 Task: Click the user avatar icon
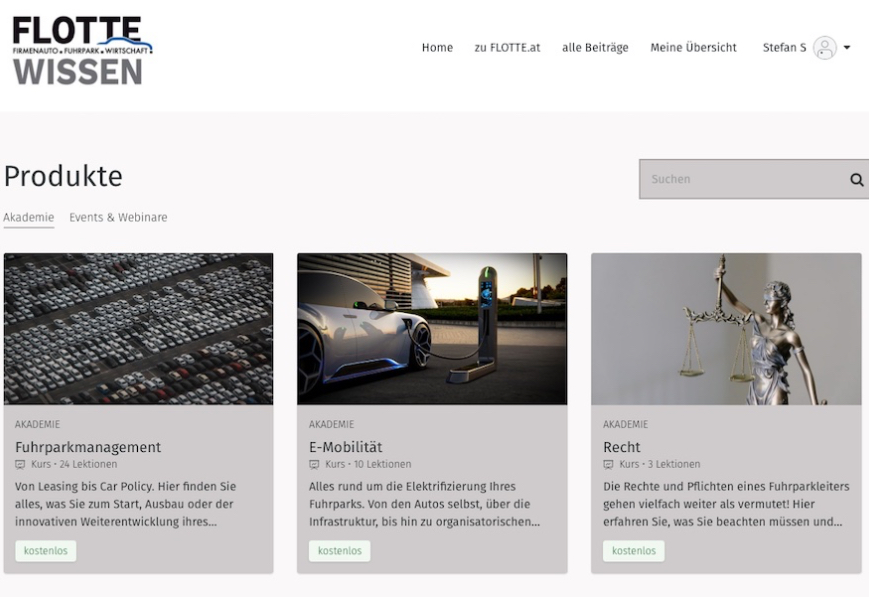pos(825,48)
